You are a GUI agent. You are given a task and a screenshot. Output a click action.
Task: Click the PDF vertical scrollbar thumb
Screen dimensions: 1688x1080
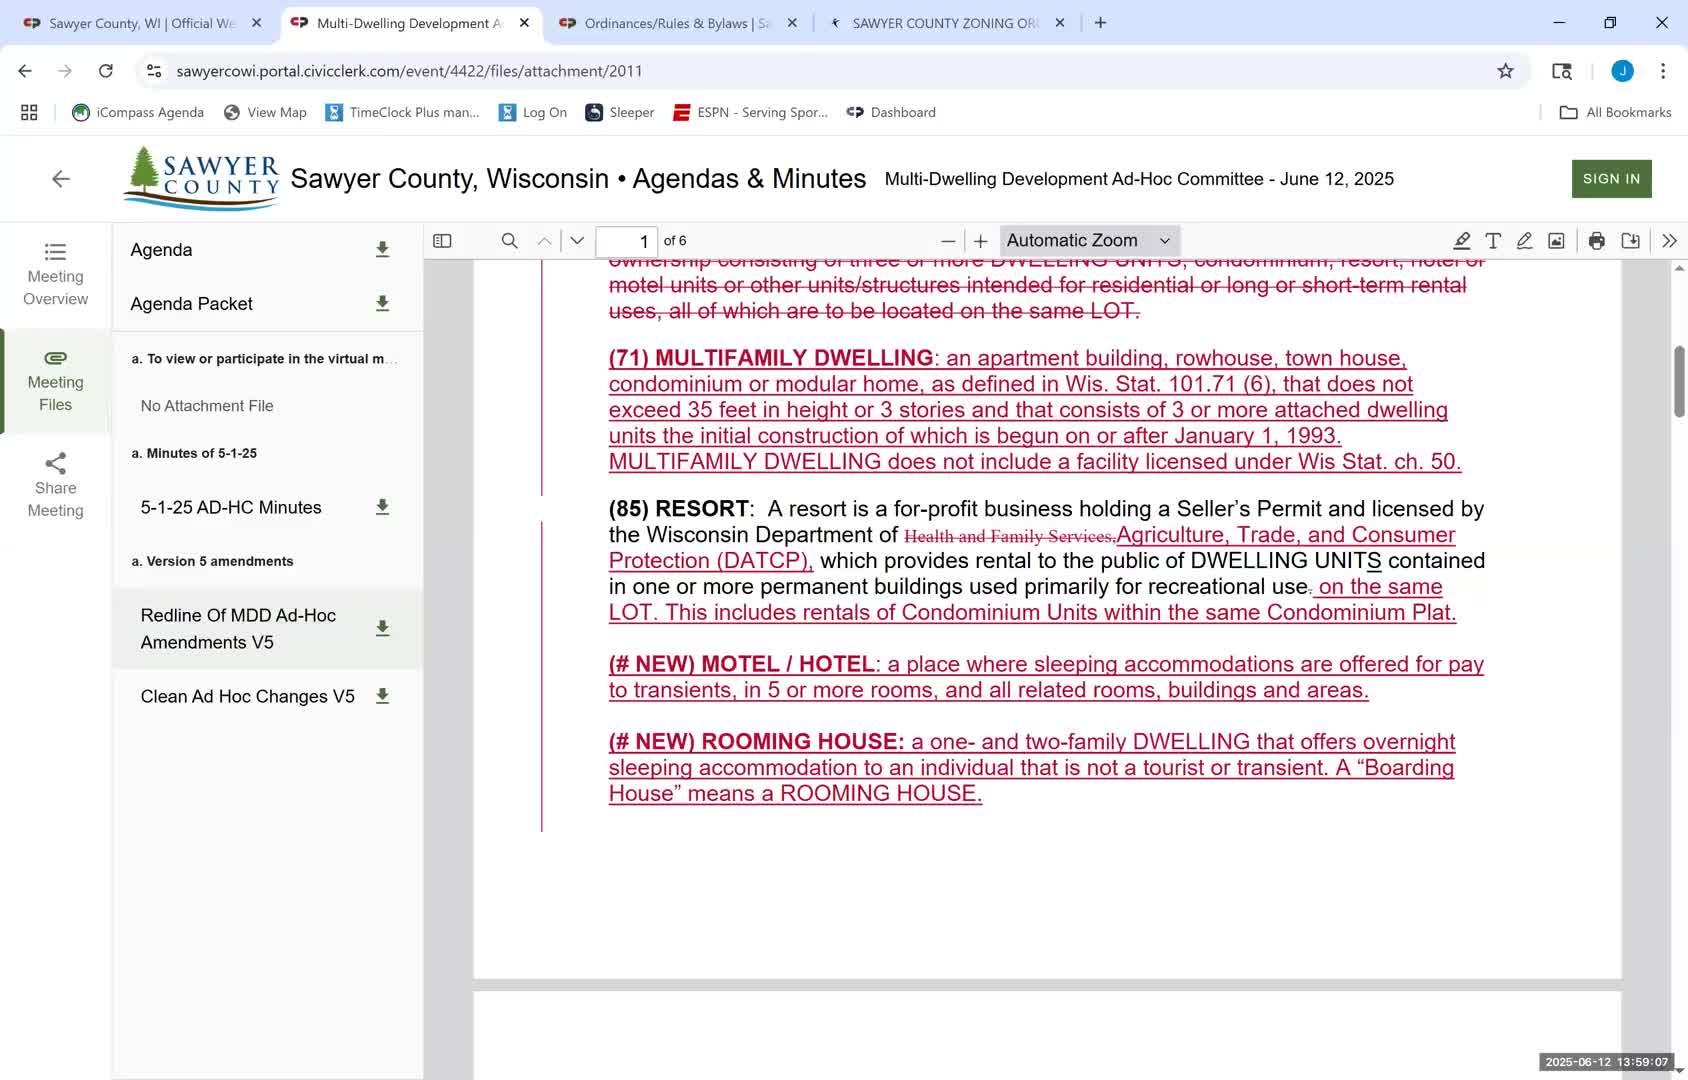(1679, 381)
